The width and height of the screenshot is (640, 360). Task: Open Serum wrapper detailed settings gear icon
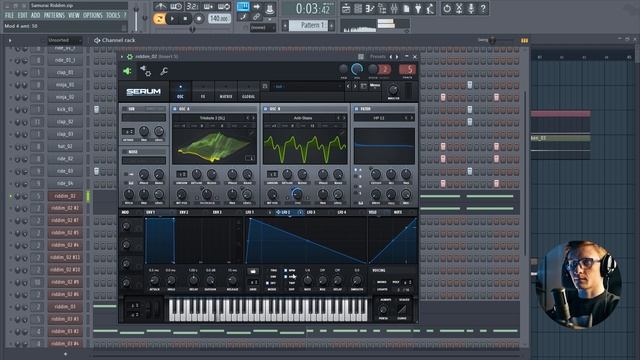[146, 71]
